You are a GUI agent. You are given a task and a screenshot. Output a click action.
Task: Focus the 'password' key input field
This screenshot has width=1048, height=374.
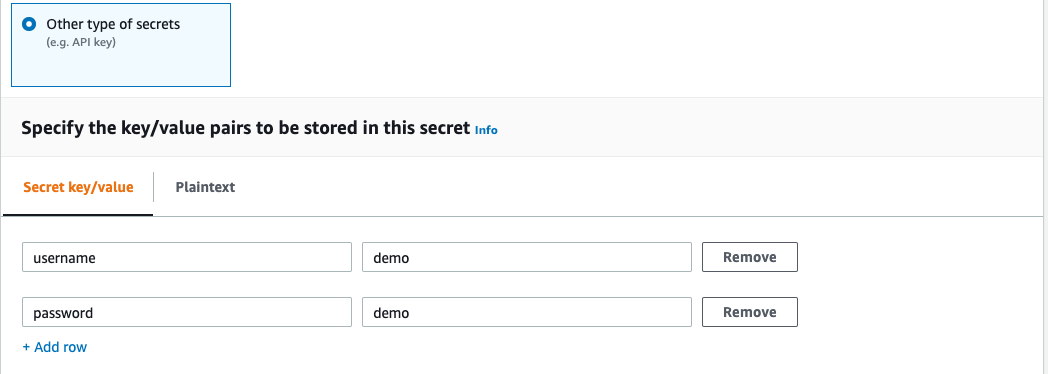pyautogui.click(x=187, y=312)
